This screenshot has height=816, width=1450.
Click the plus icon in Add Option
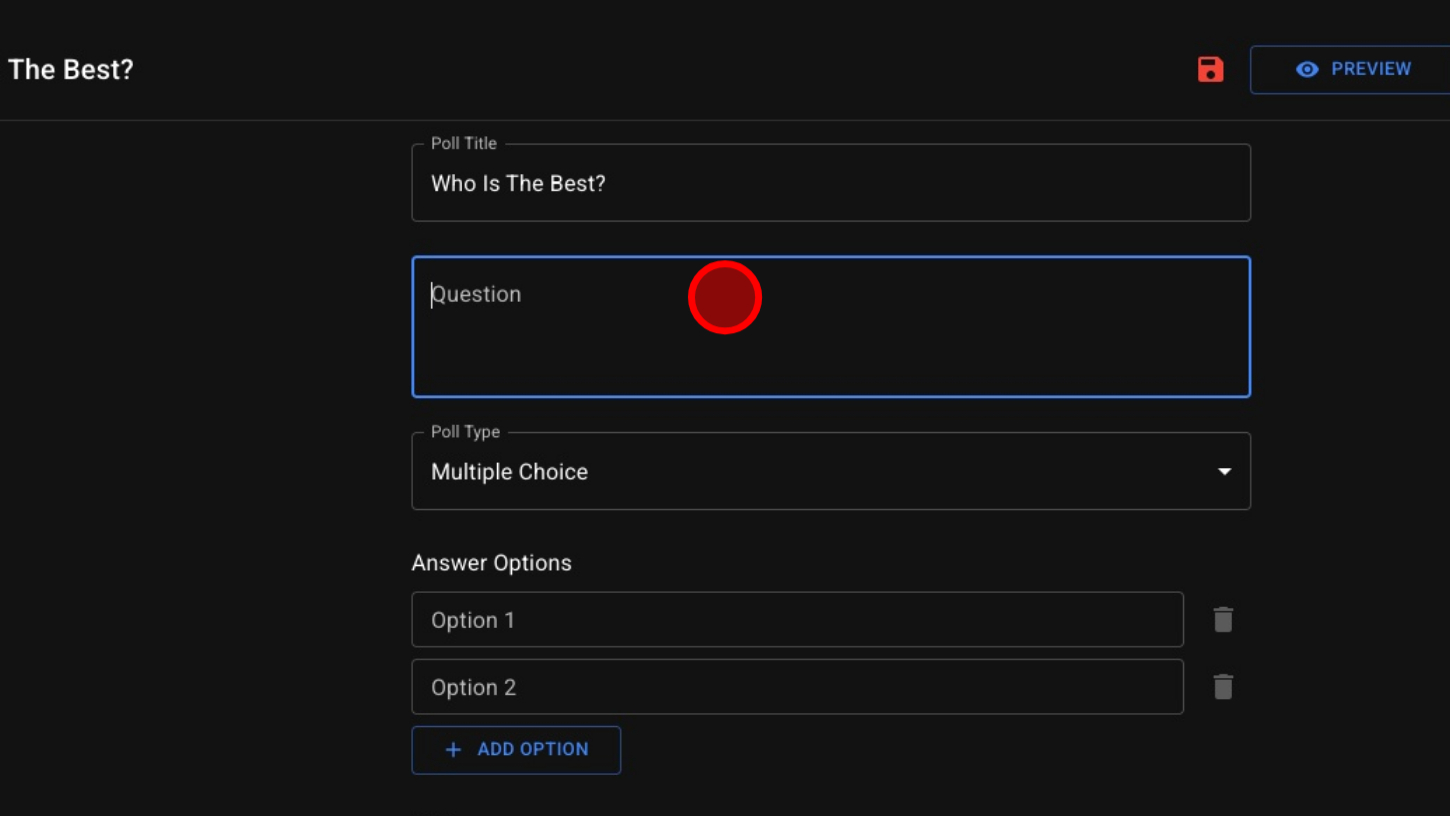[453, 750]
